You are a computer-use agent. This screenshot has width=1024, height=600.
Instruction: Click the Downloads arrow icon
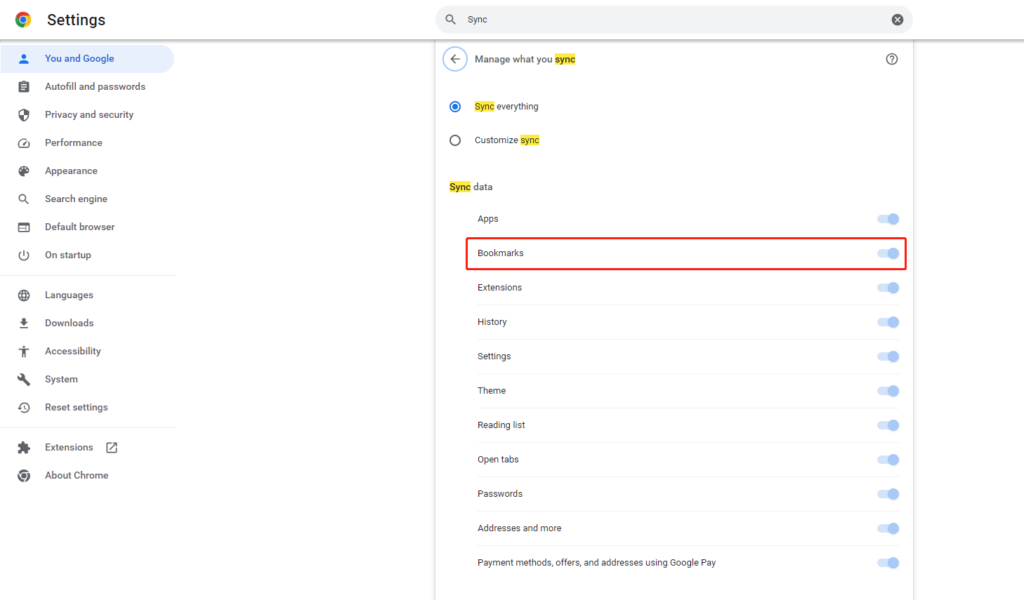[x=24, y=323]
